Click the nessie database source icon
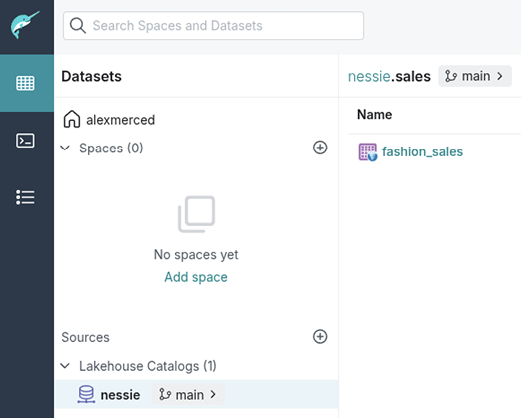The image size is (530, 418). (86, 394)
